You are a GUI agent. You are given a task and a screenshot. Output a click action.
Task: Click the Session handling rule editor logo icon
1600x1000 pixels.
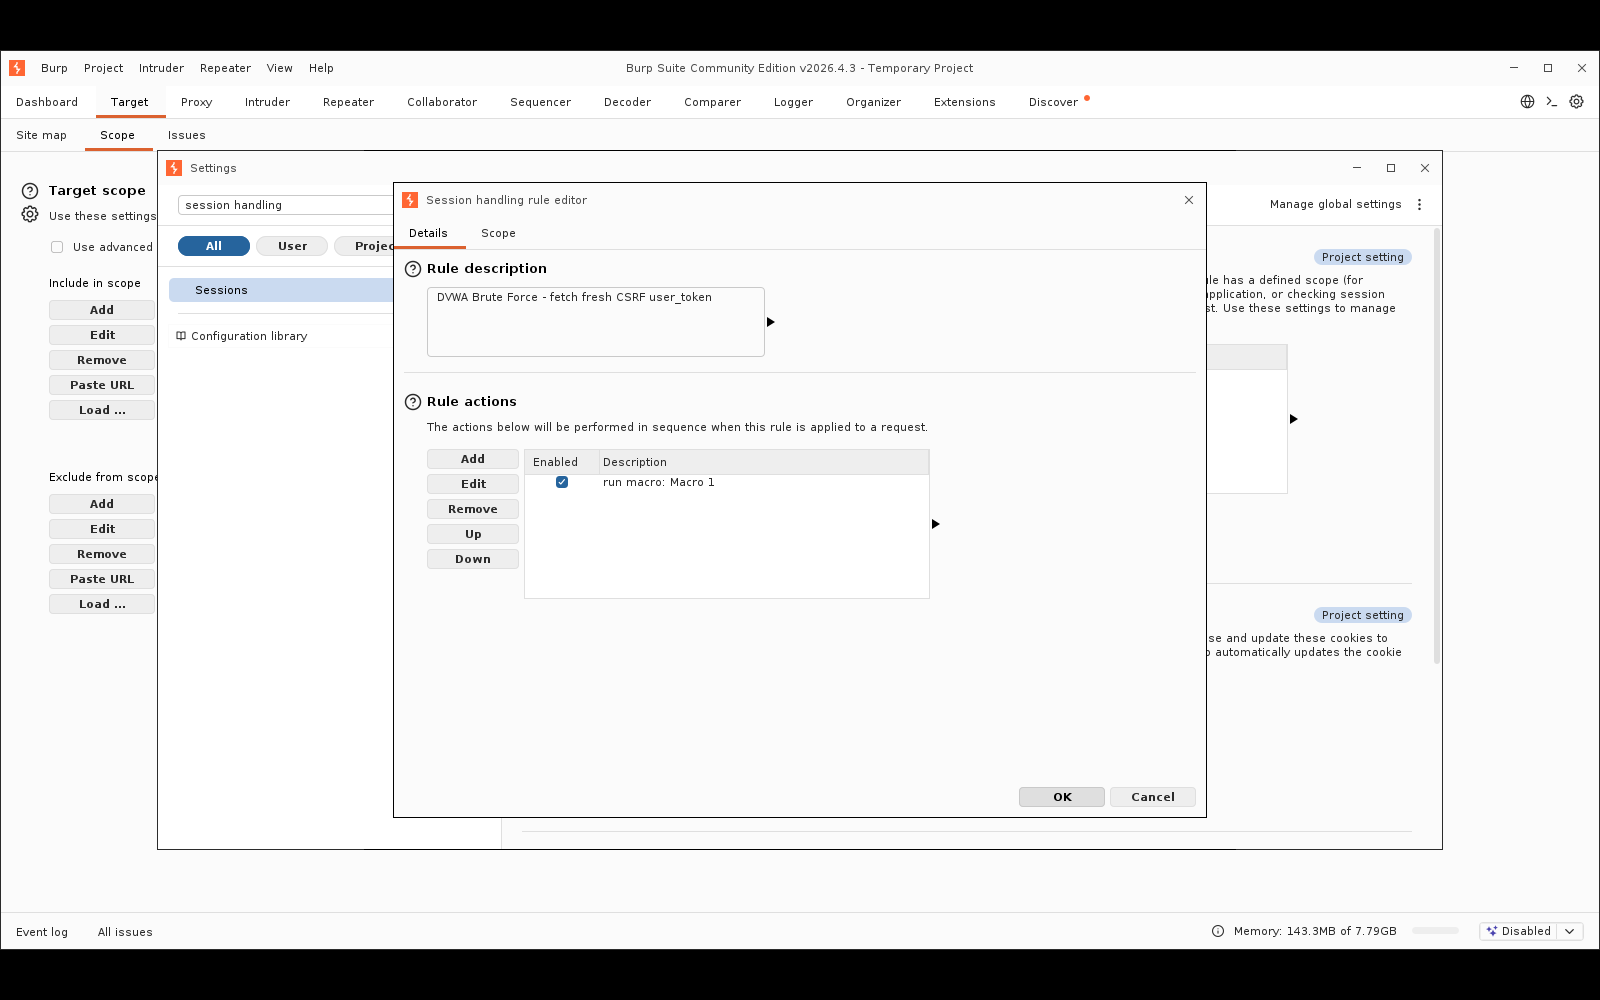(410, 200)
